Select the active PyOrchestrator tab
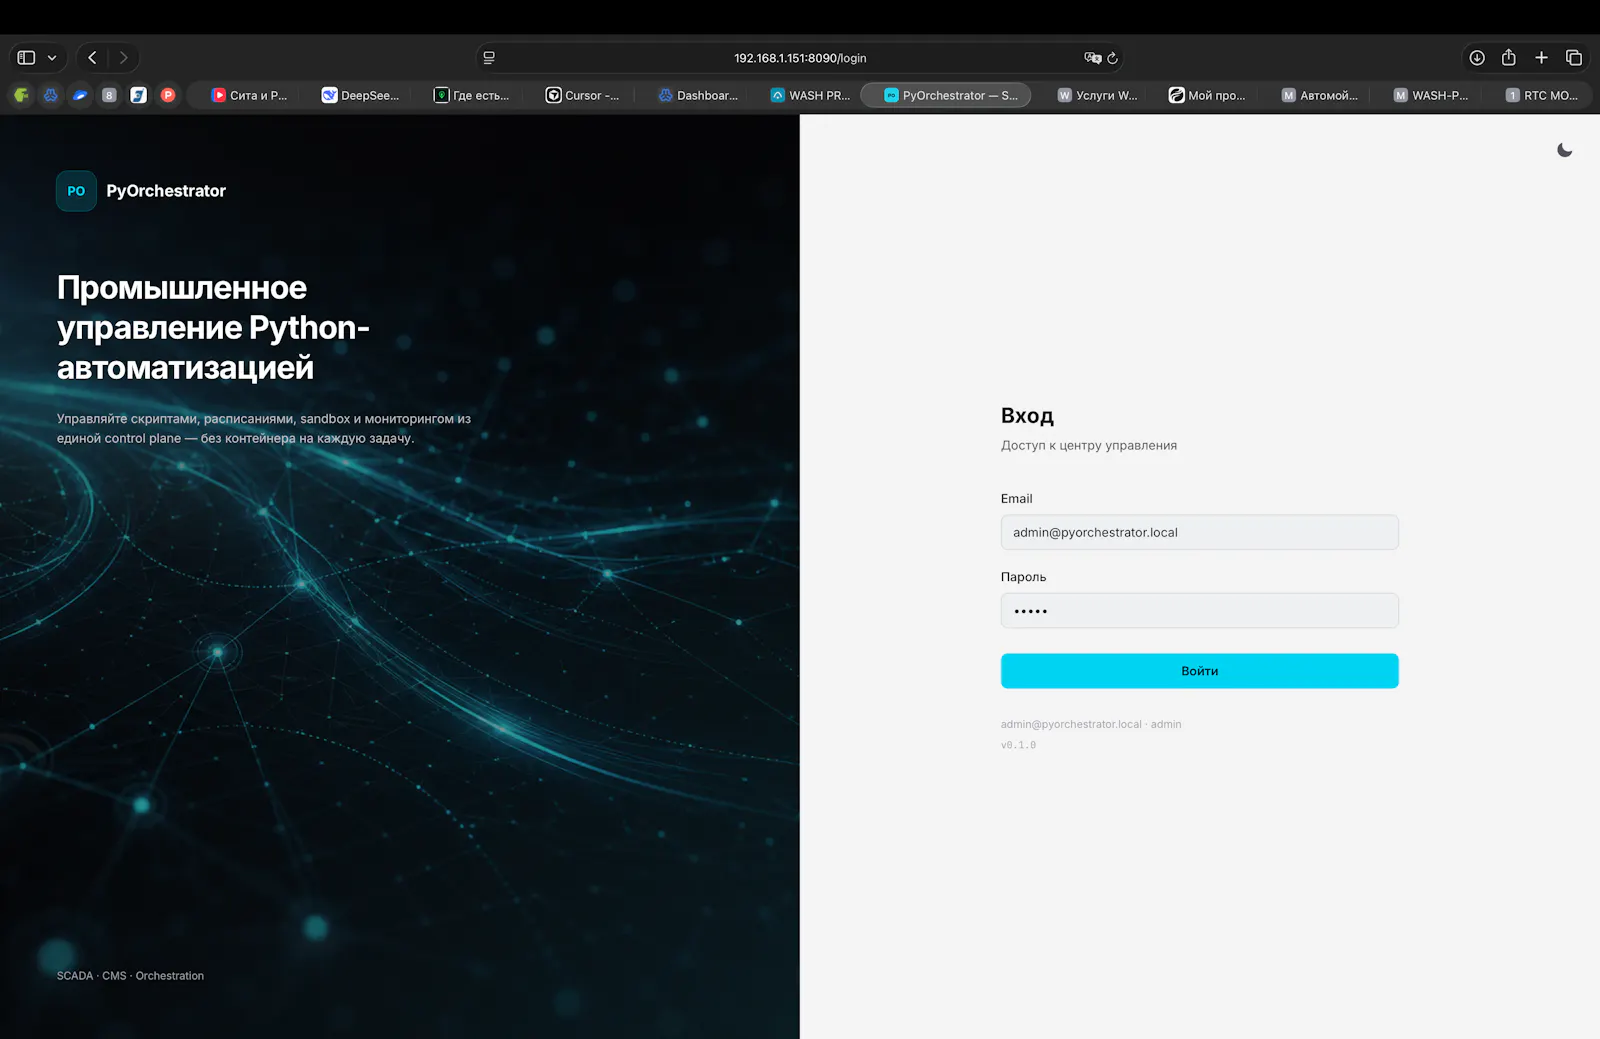The image size is (1600, 1039). pyautogui.click(x=946, y=95)
